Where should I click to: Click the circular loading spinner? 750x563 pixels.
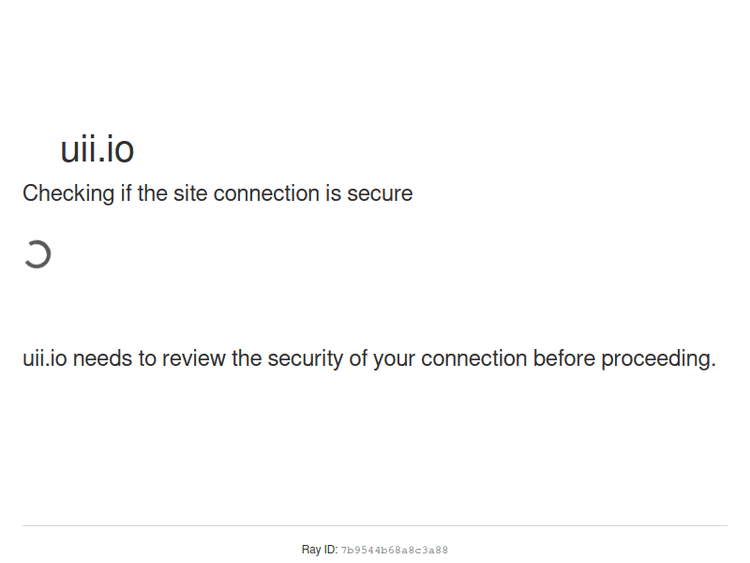37,255
